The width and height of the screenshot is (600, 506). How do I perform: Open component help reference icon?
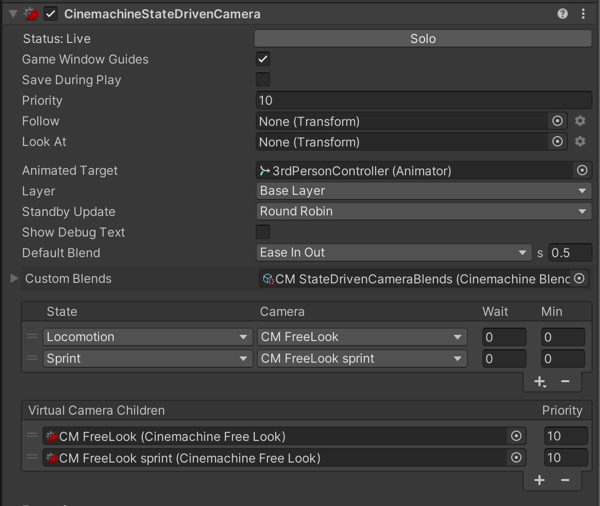click(x=563, y=14)
